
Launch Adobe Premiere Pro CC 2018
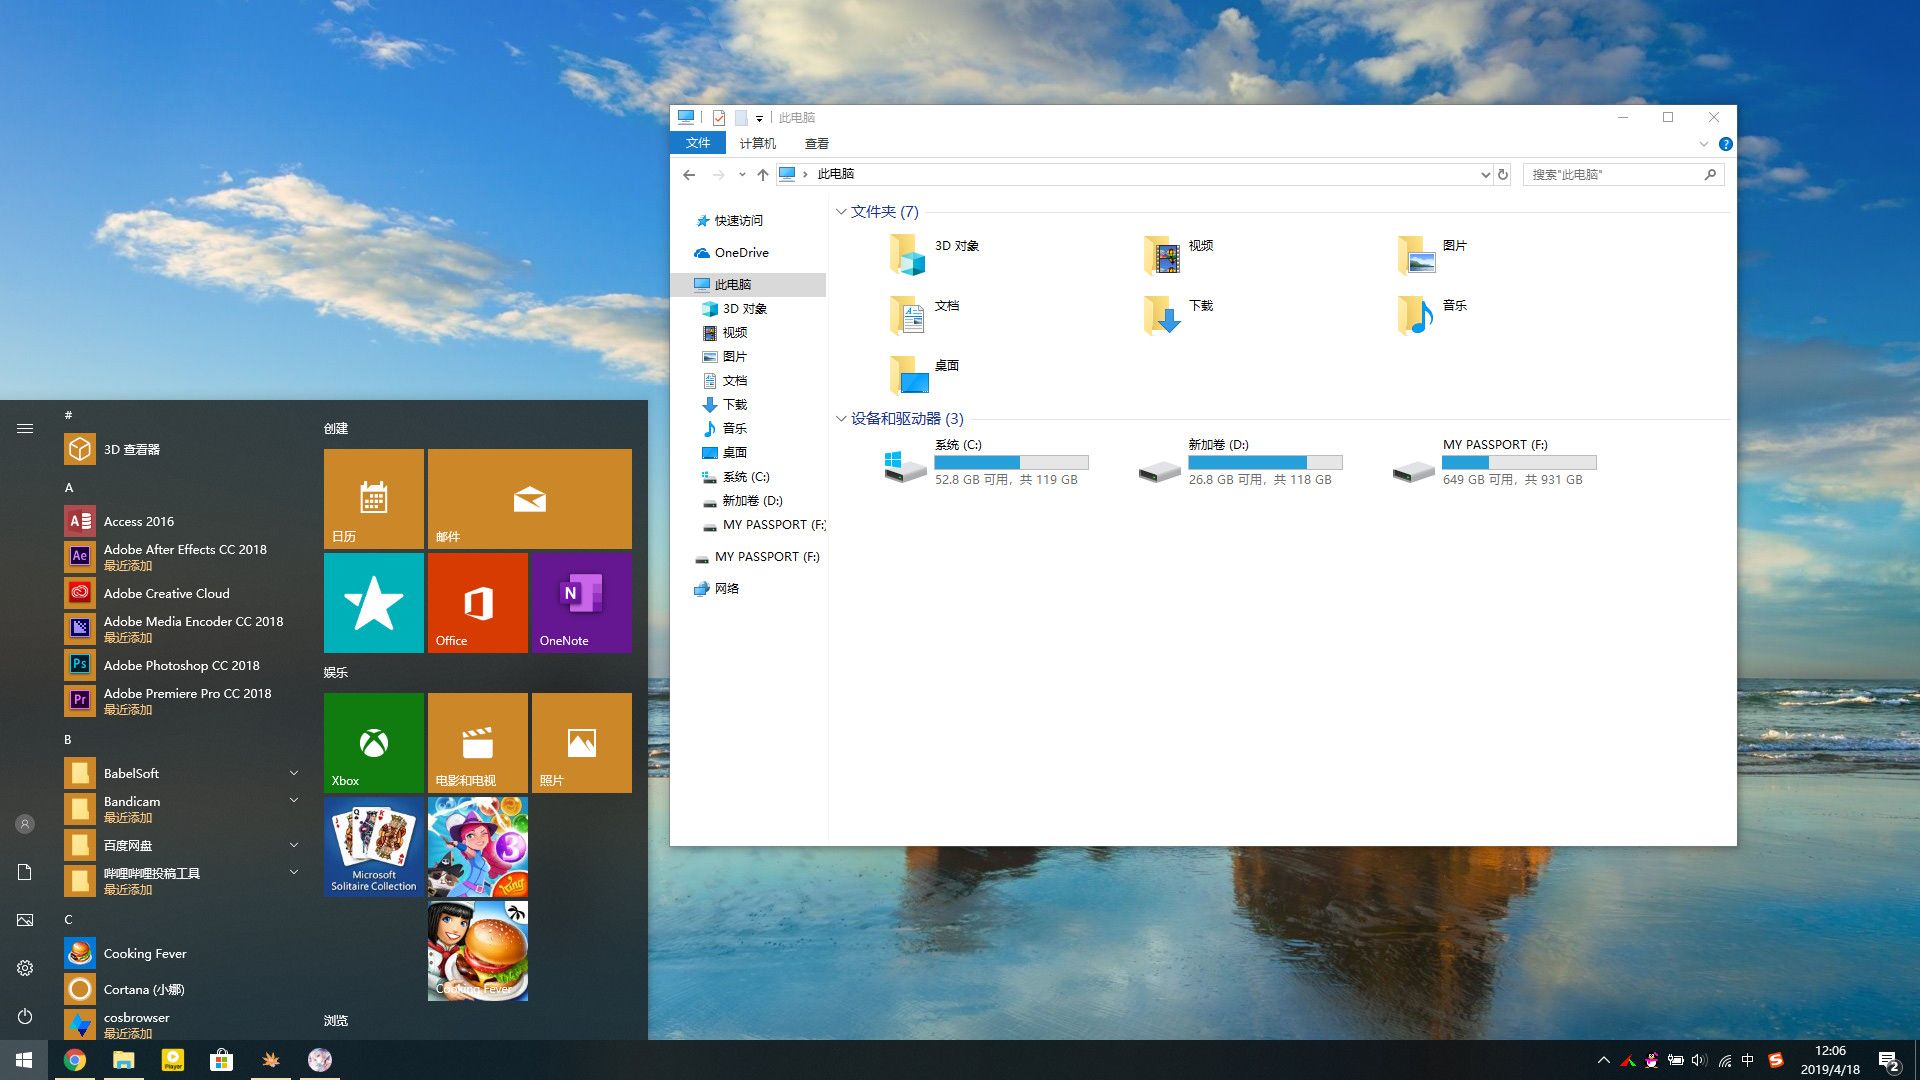[x=182, y=700]
